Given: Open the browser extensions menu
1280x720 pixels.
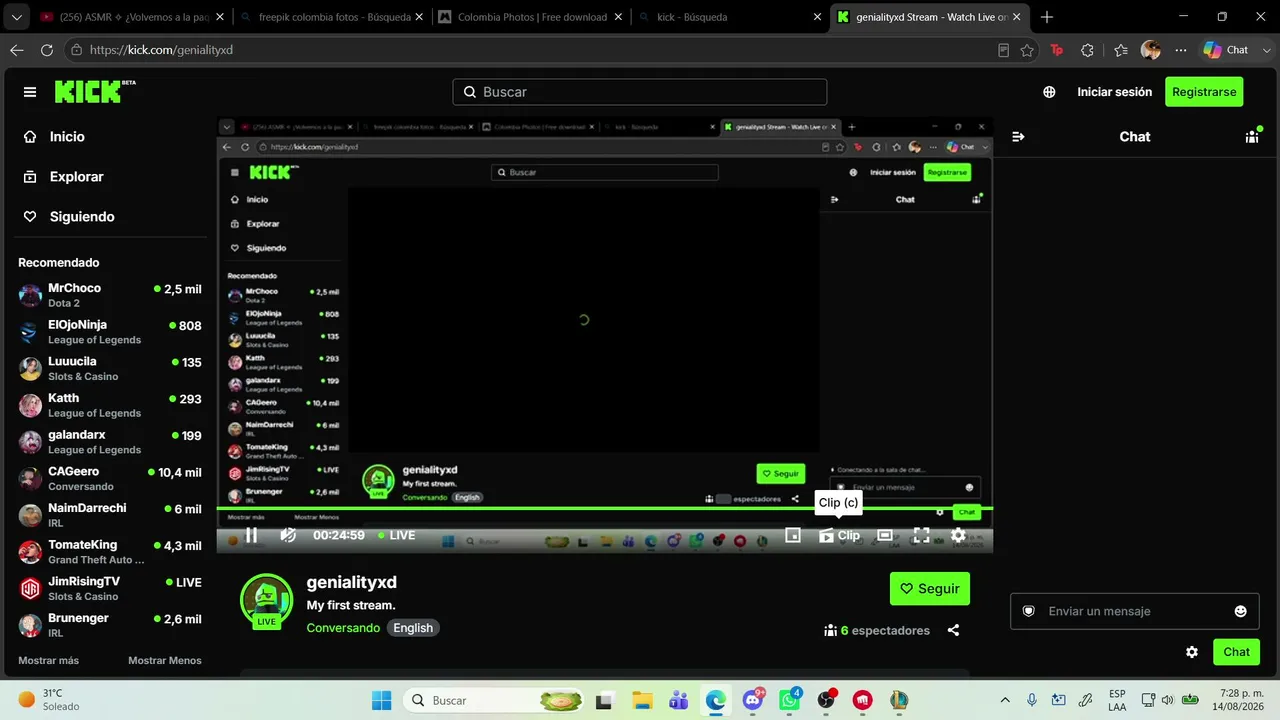Looking at the screenshot, I should point(1088,50).
